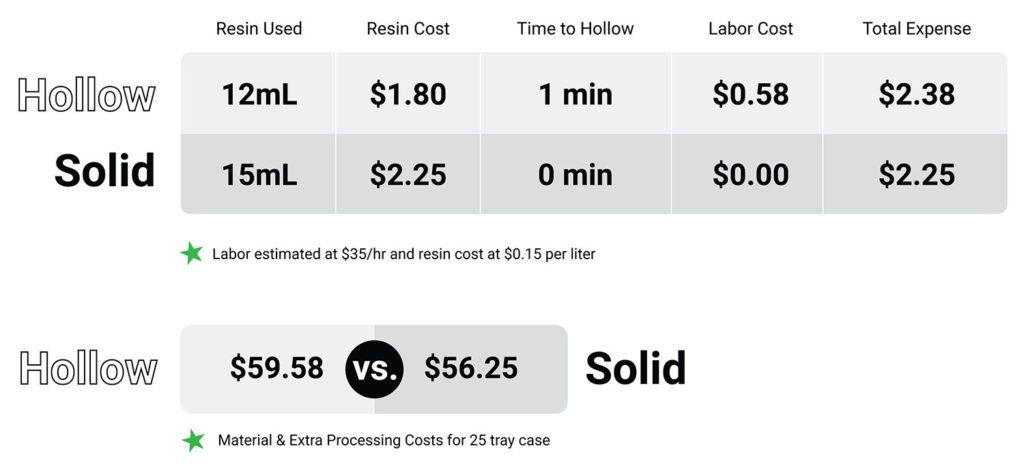Click the $59.58 hollow case total
This screenshot has width=1024, height=470.
coord(276,368)
